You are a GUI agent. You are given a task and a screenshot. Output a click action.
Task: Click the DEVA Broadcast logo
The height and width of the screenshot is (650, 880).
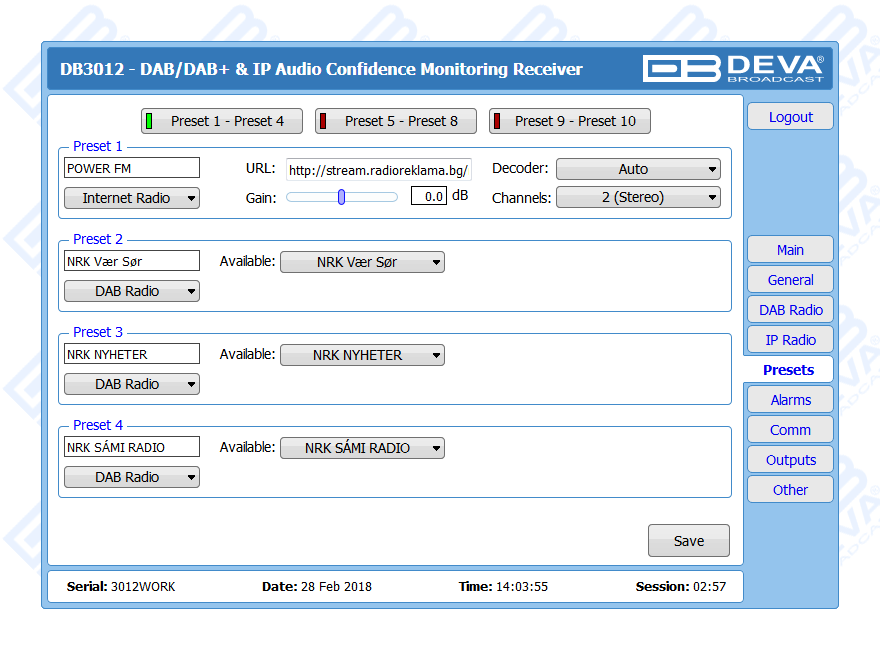point(734,68)
